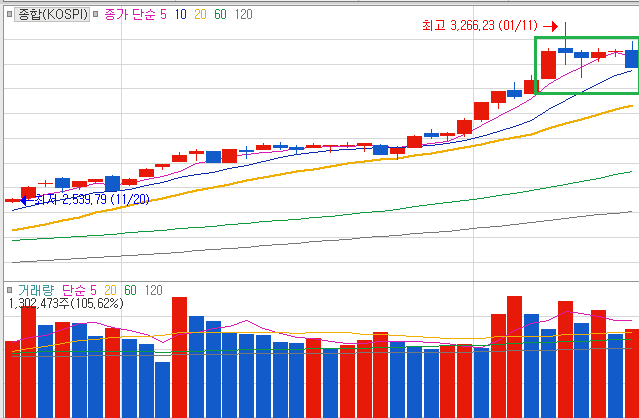
Task: Click the square marker before 거래량 label
Action: [10, 290]
